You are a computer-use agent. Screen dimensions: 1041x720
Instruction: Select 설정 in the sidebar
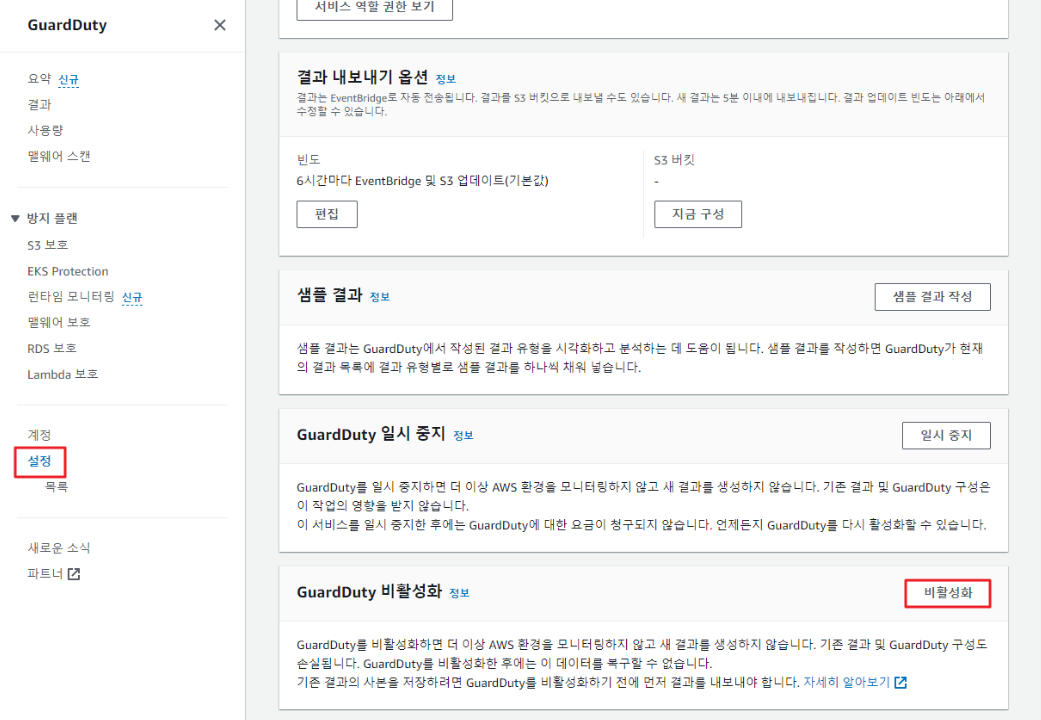[x=39, y=461]
